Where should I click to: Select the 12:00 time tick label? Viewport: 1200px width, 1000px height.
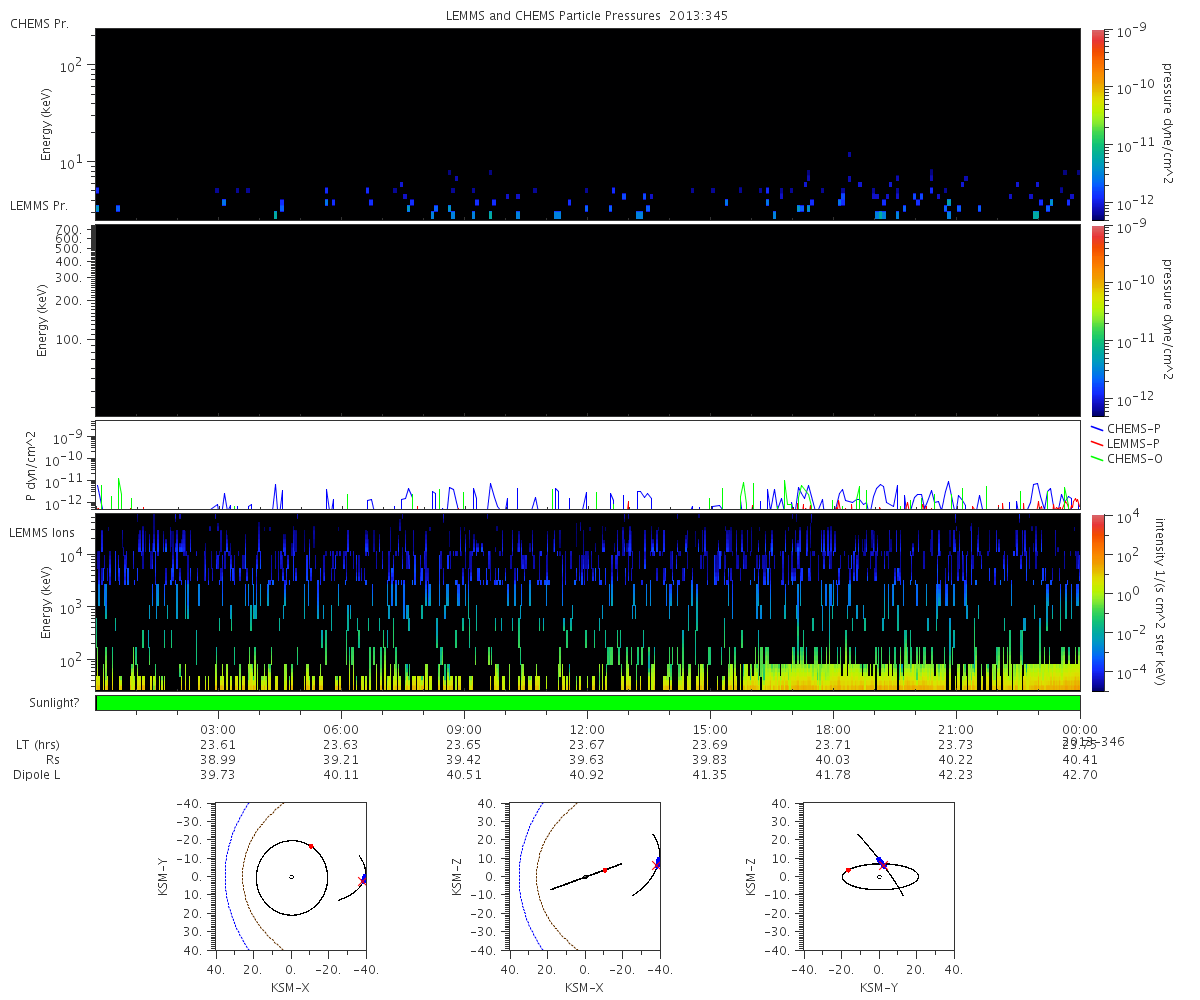coord(587,729)
